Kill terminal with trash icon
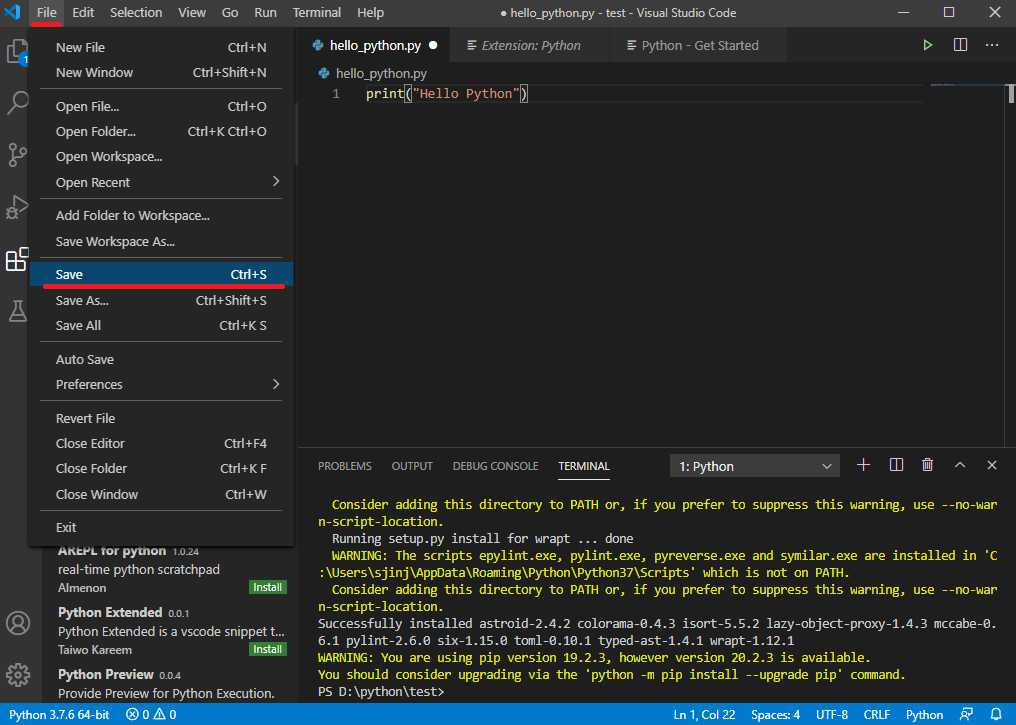Viewport: 1016px width, 725px height. tap(927, 465)
